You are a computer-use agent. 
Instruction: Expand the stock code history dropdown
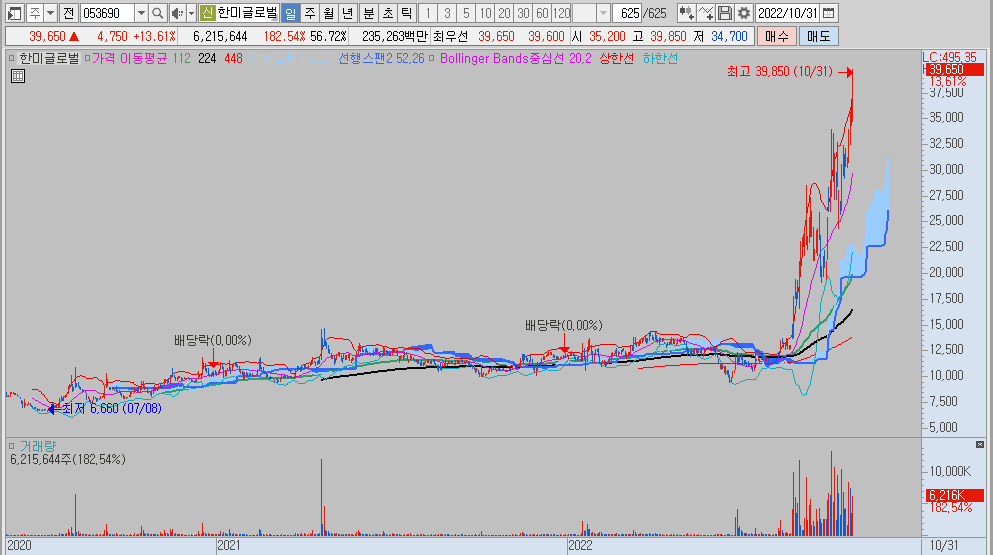point(141,13)
